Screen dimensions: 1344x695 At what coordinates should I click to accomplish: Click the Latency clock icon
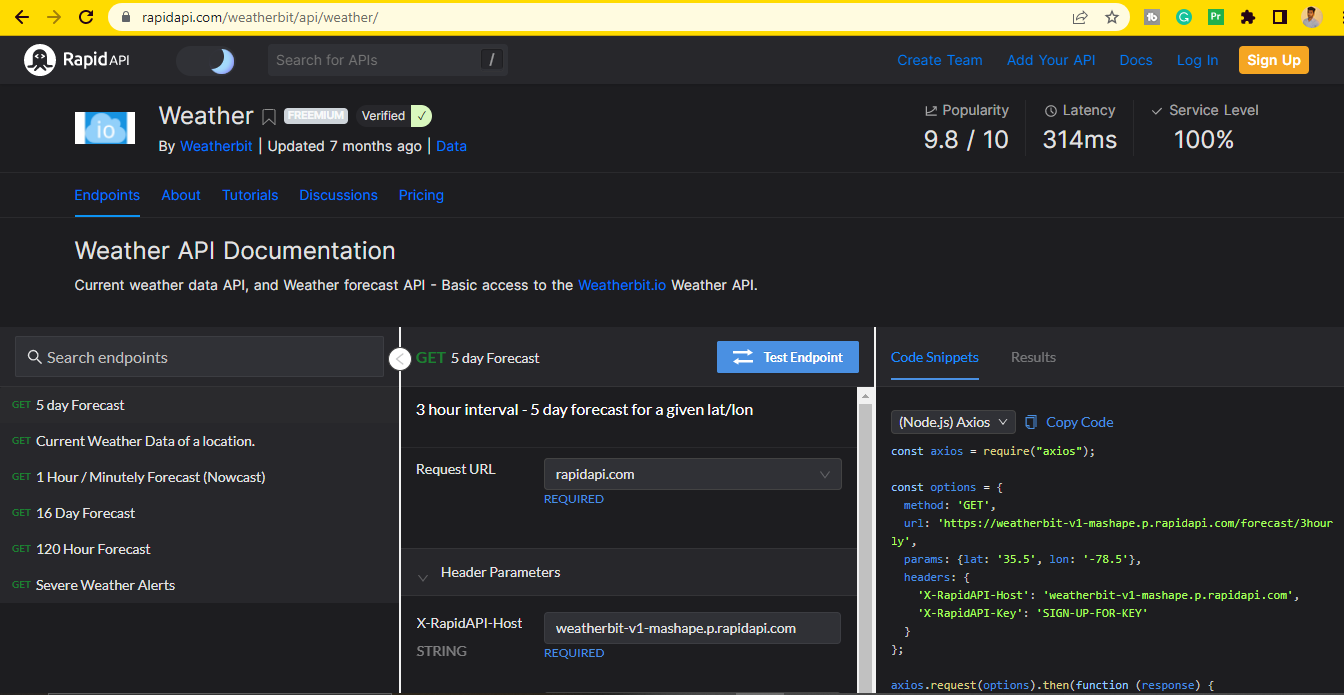point(1051,111)
